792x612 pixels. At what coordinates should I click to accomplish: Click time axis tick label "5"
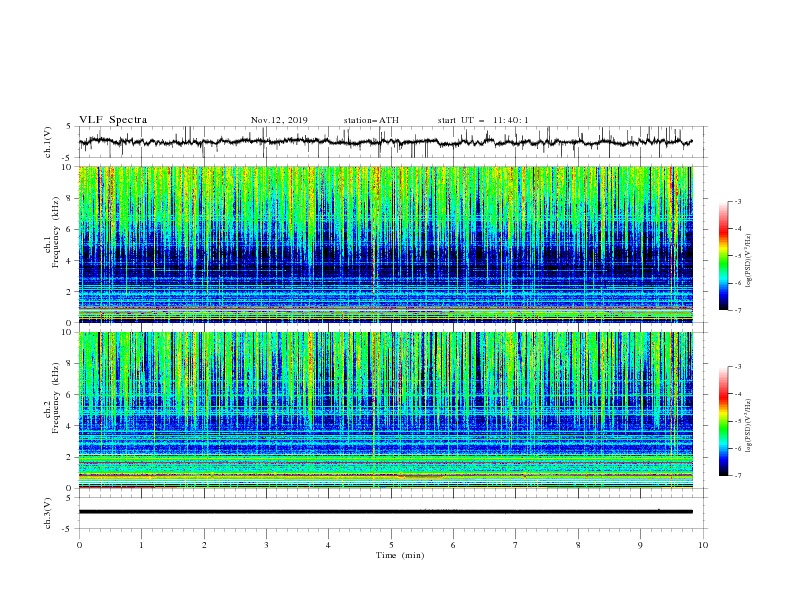(391, 545)
